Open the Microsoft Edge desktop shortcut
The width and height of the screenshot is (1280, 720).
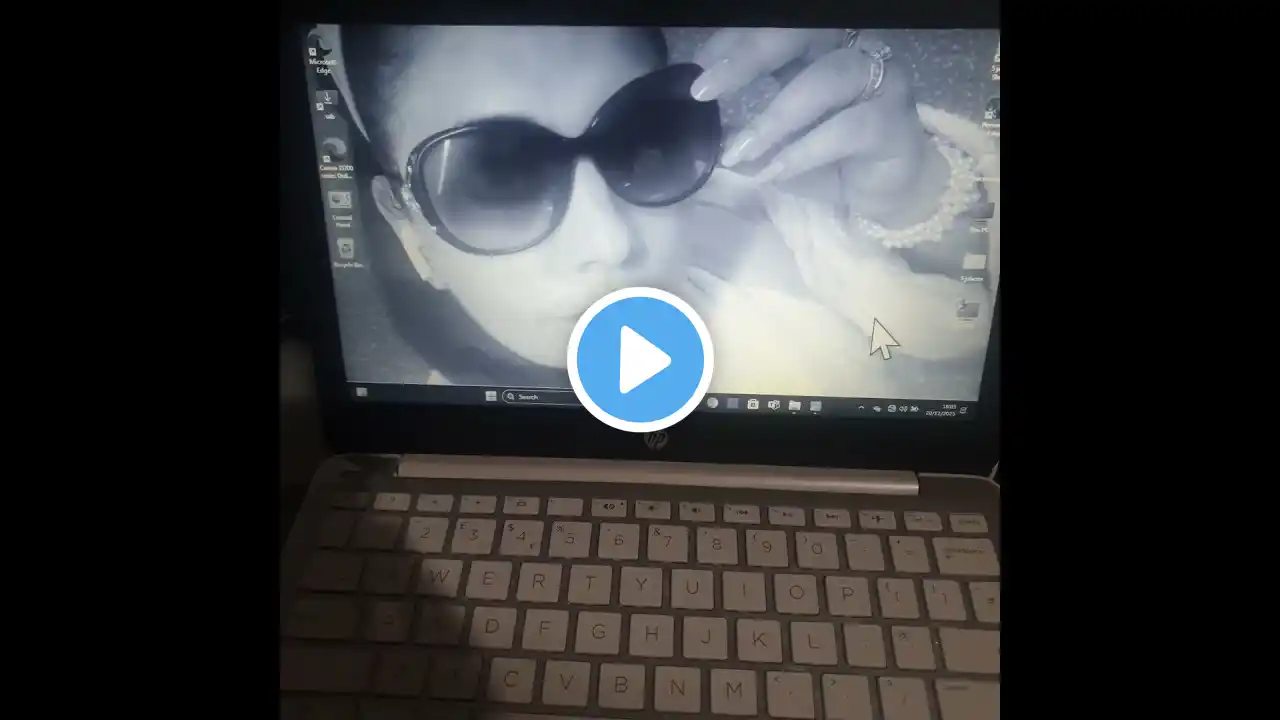coord(322,52)
